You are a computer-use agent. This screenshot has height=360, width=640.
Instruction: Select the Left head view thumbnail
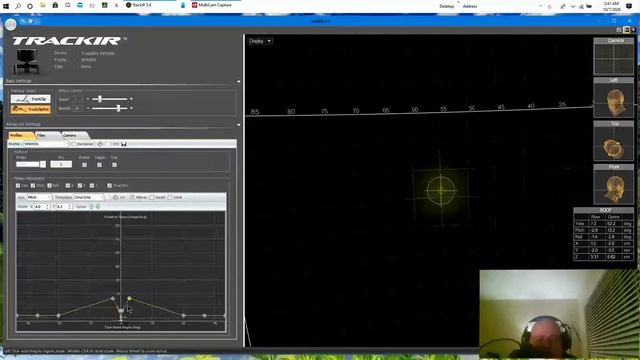coord(613,98)
